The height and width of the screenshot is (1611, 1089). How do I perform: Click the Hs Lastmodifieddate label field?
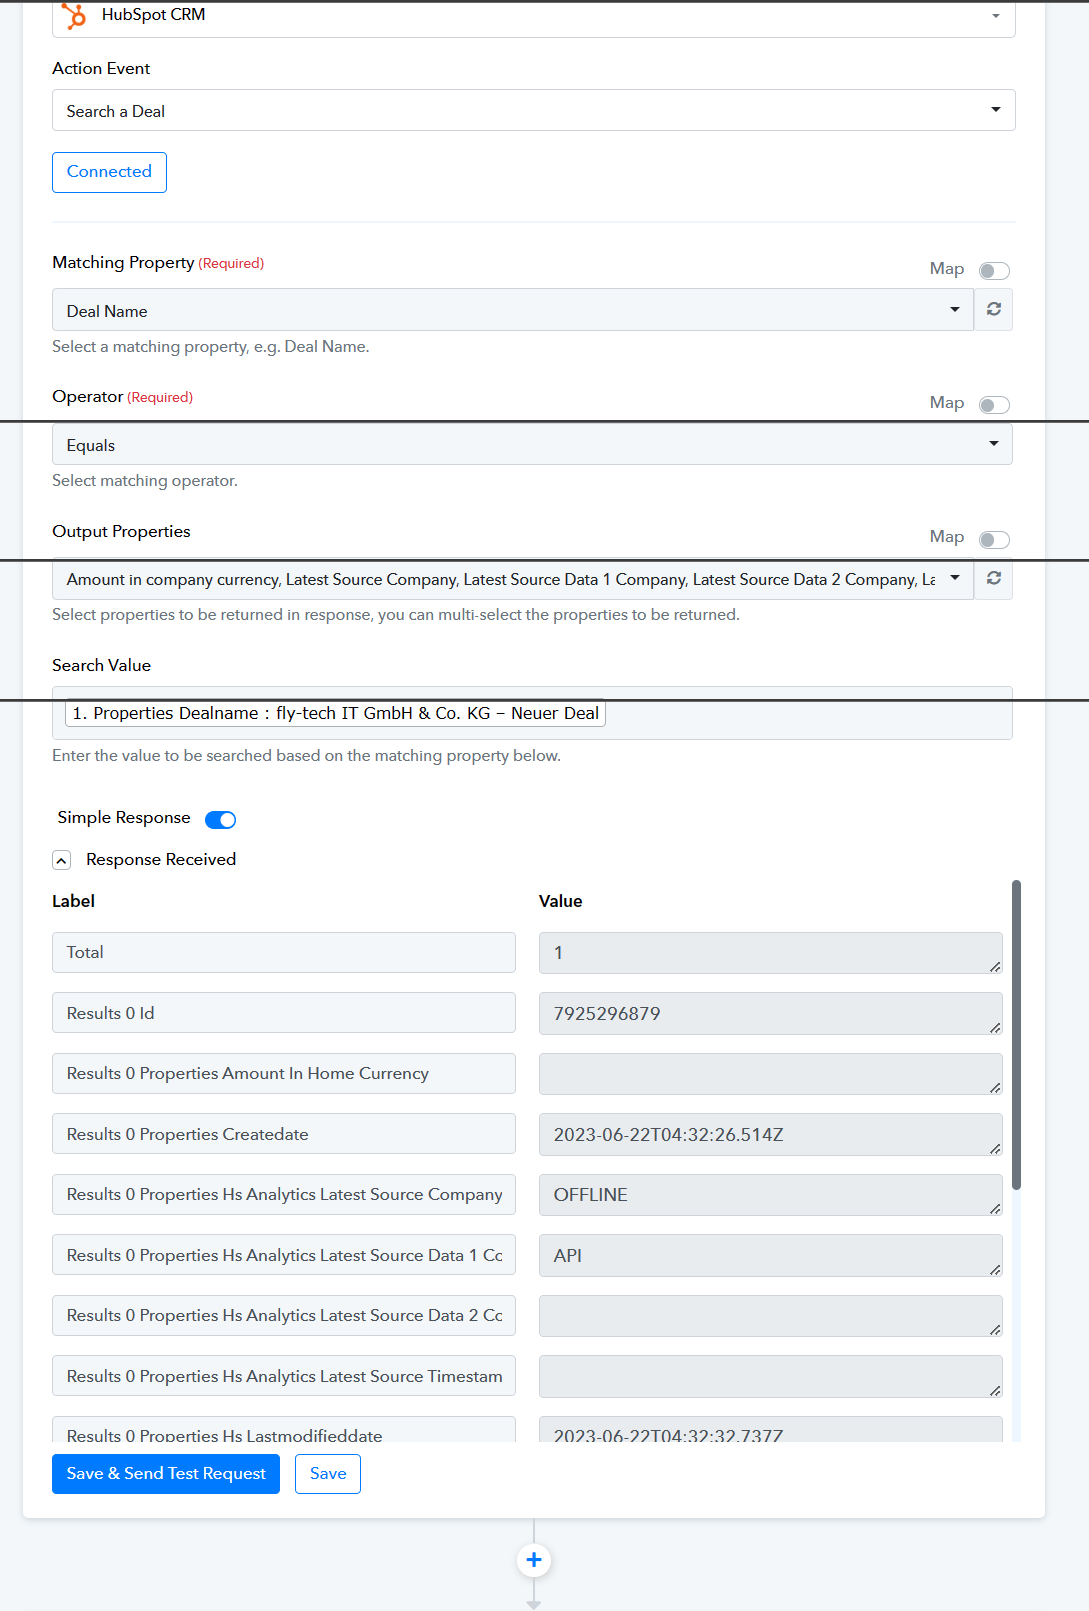click(x=284, y=1430)
